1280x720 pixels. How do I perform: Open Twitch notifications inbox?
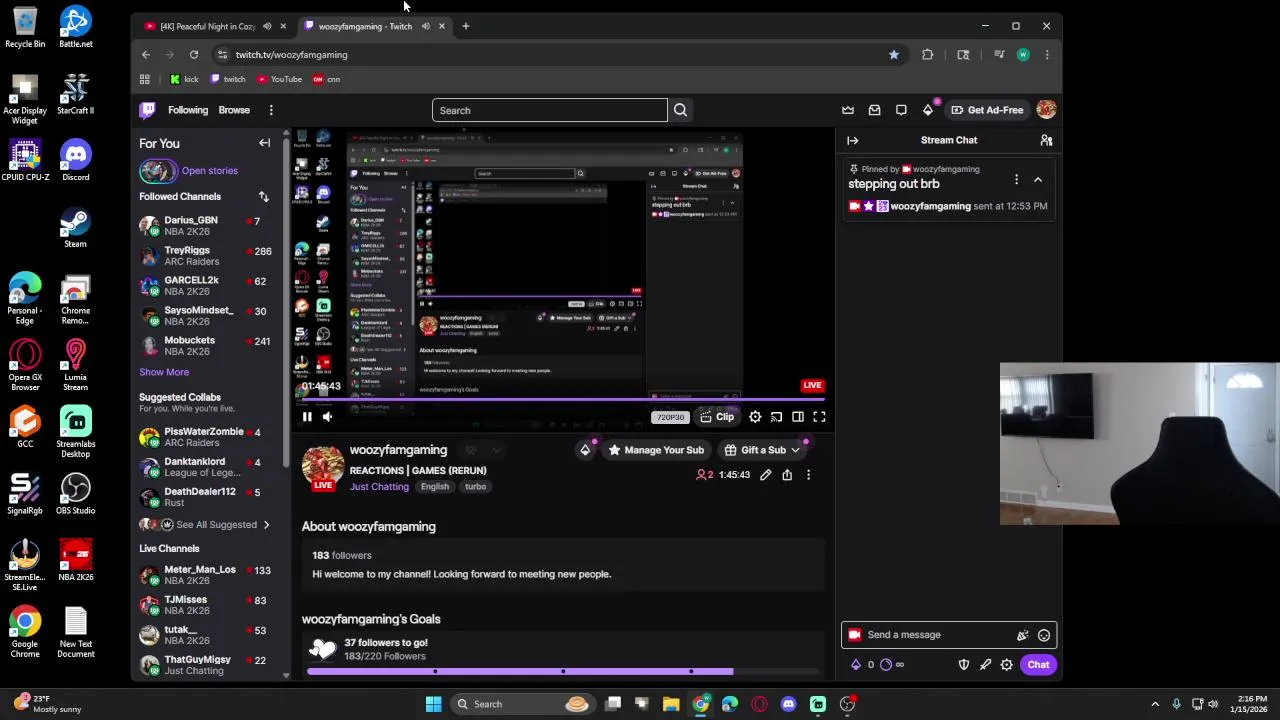874,110
